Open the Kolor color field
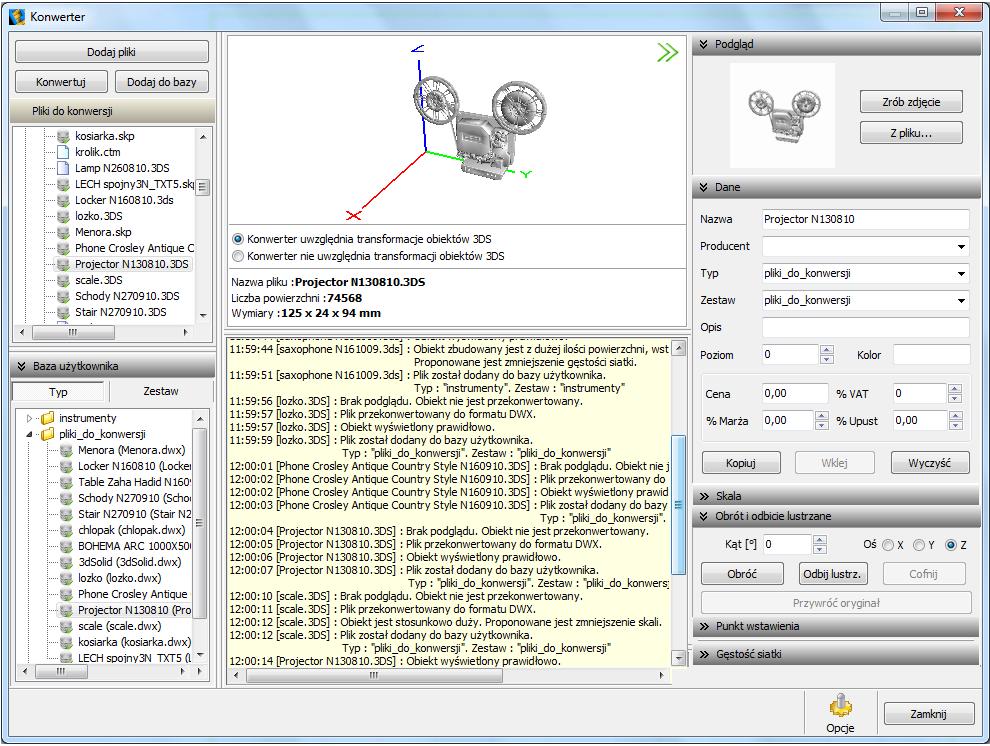990x746 pixels. point(931,355)
